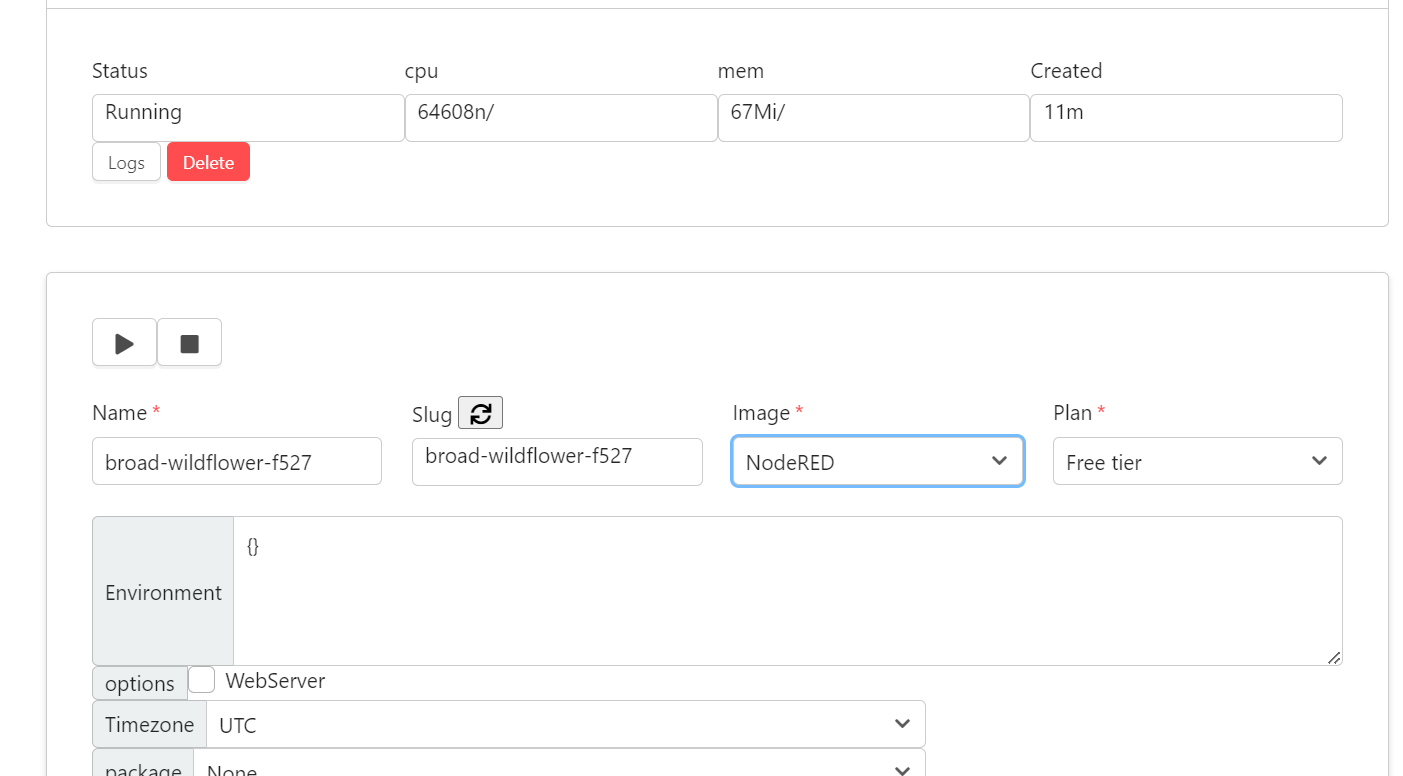Click the Status field showing Running
The image size is (1403, 776).
248,118
